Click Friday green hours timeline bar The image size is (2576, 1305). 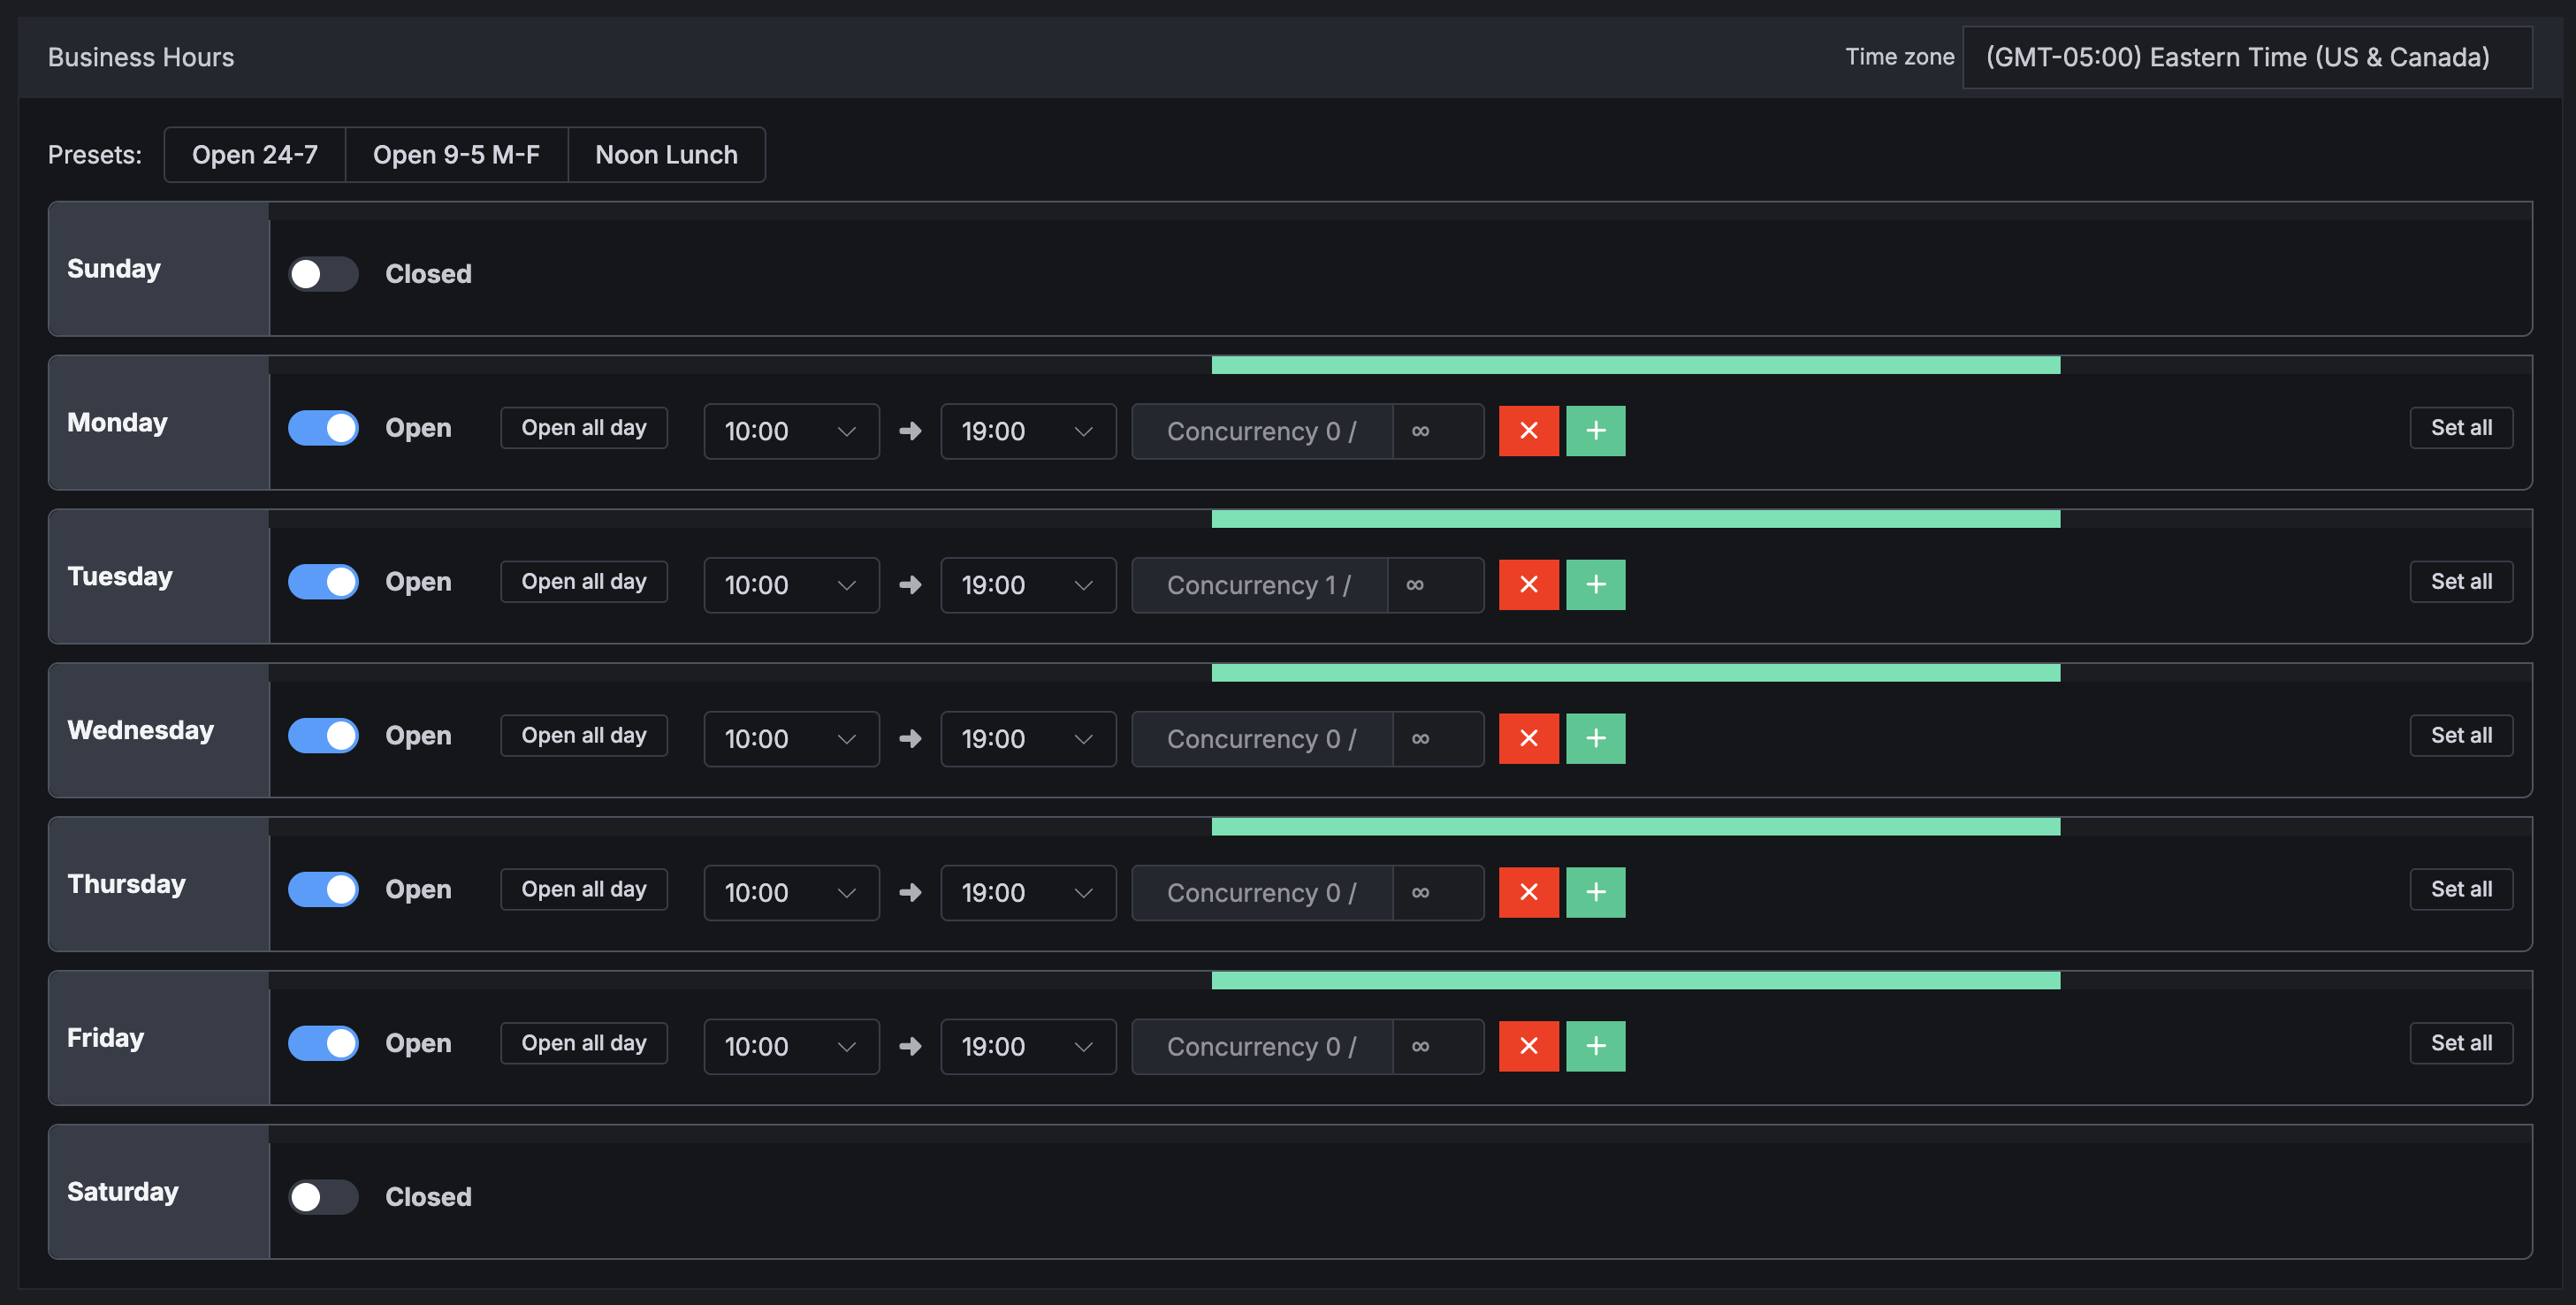click(1636, 981)
